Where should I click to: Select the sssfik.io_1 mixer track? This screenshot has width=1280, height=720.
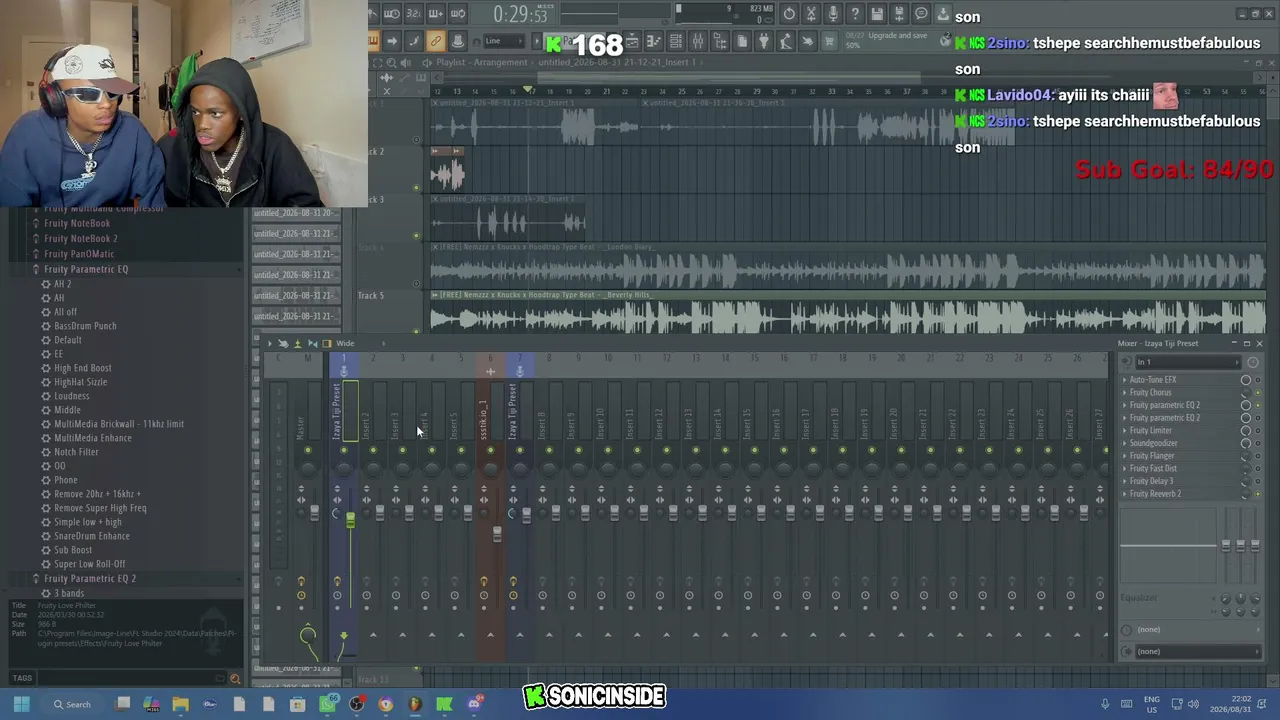coord(484,420)
